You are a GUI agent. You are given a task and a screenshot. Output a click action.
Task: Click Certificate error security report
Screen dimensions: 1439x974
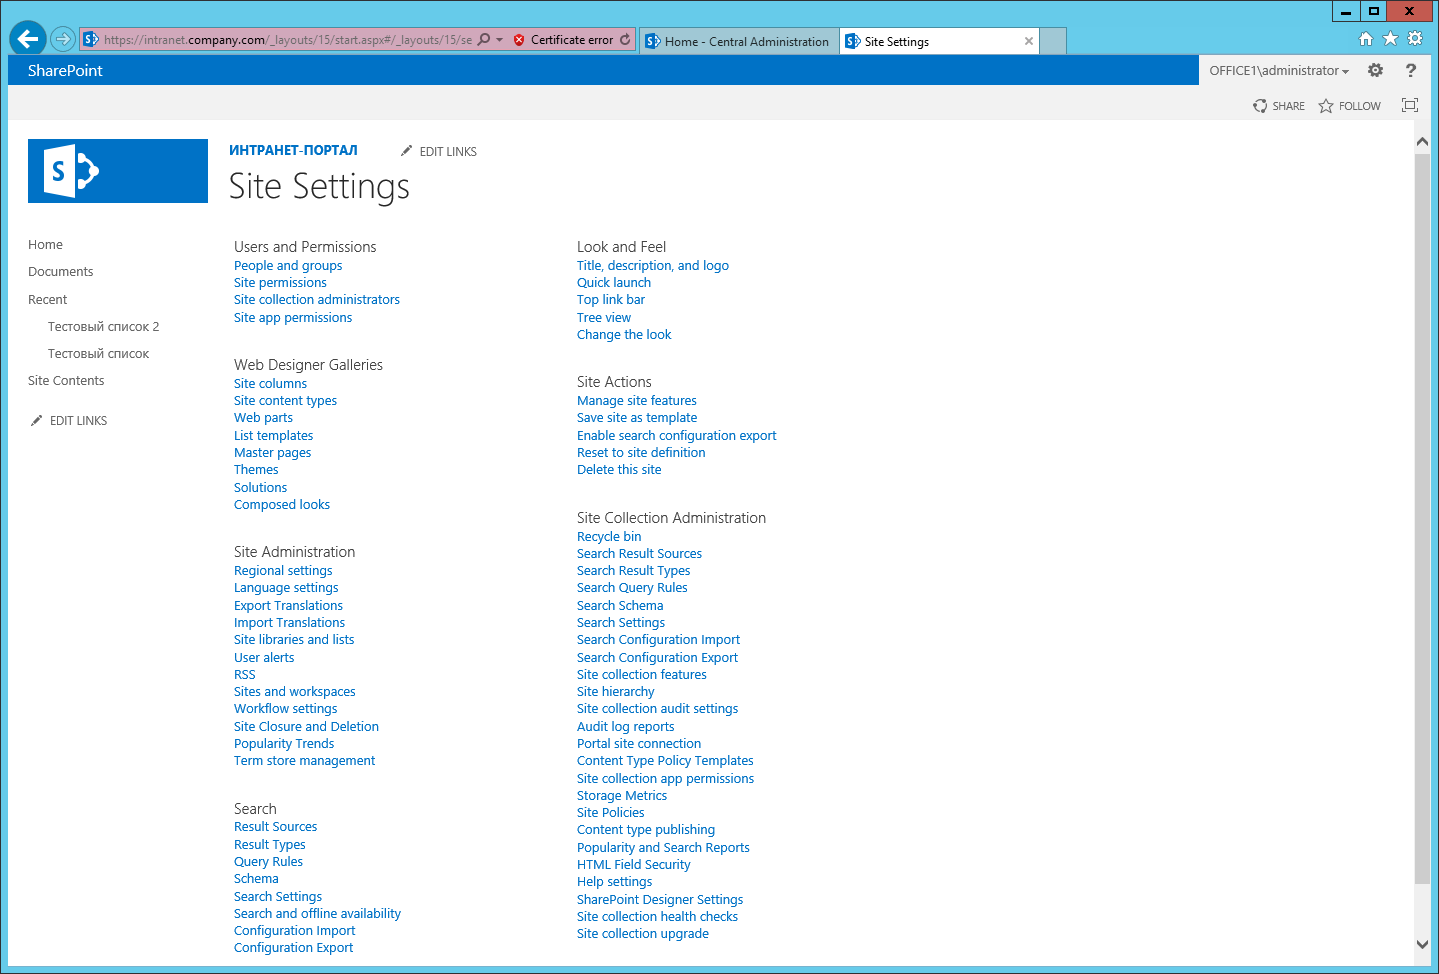(x=563, y=40)
